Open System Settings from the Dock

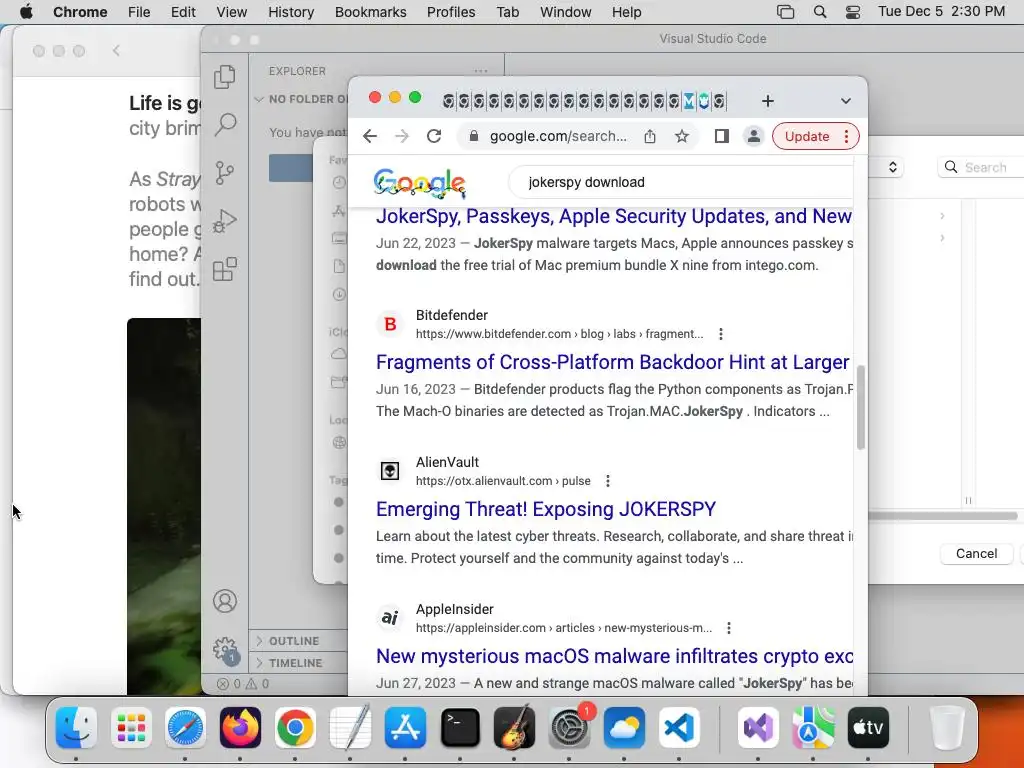point(569,727)
